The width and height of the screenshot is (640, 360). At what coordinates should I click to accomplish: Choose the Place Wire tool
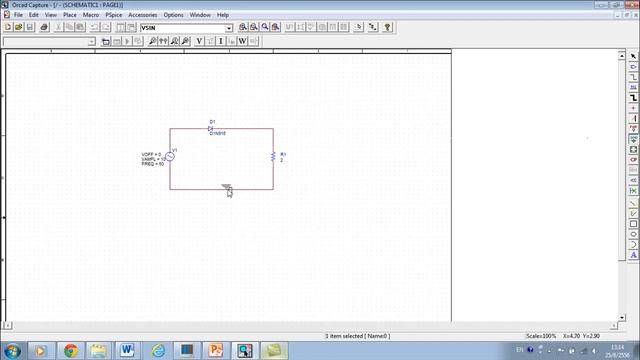pyautogui.click(x=633, y=77)
